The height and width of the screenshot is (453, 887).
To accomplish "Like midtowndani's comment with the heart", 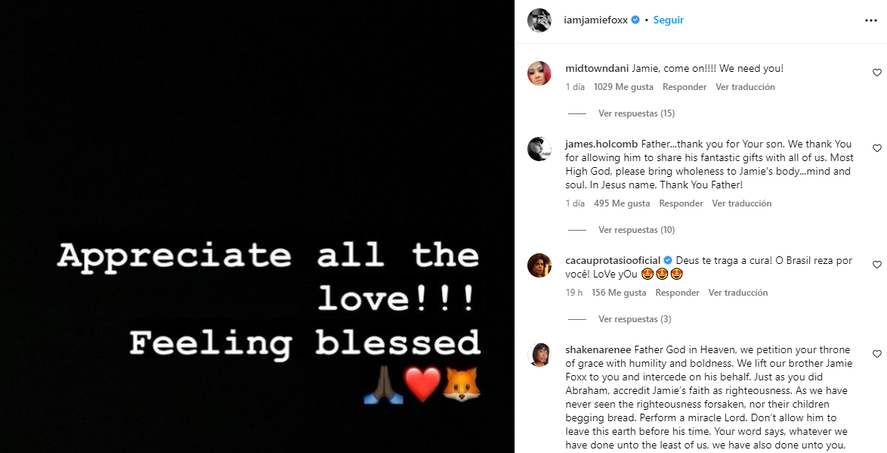I will pyautogui.click(x=876, y=73).
